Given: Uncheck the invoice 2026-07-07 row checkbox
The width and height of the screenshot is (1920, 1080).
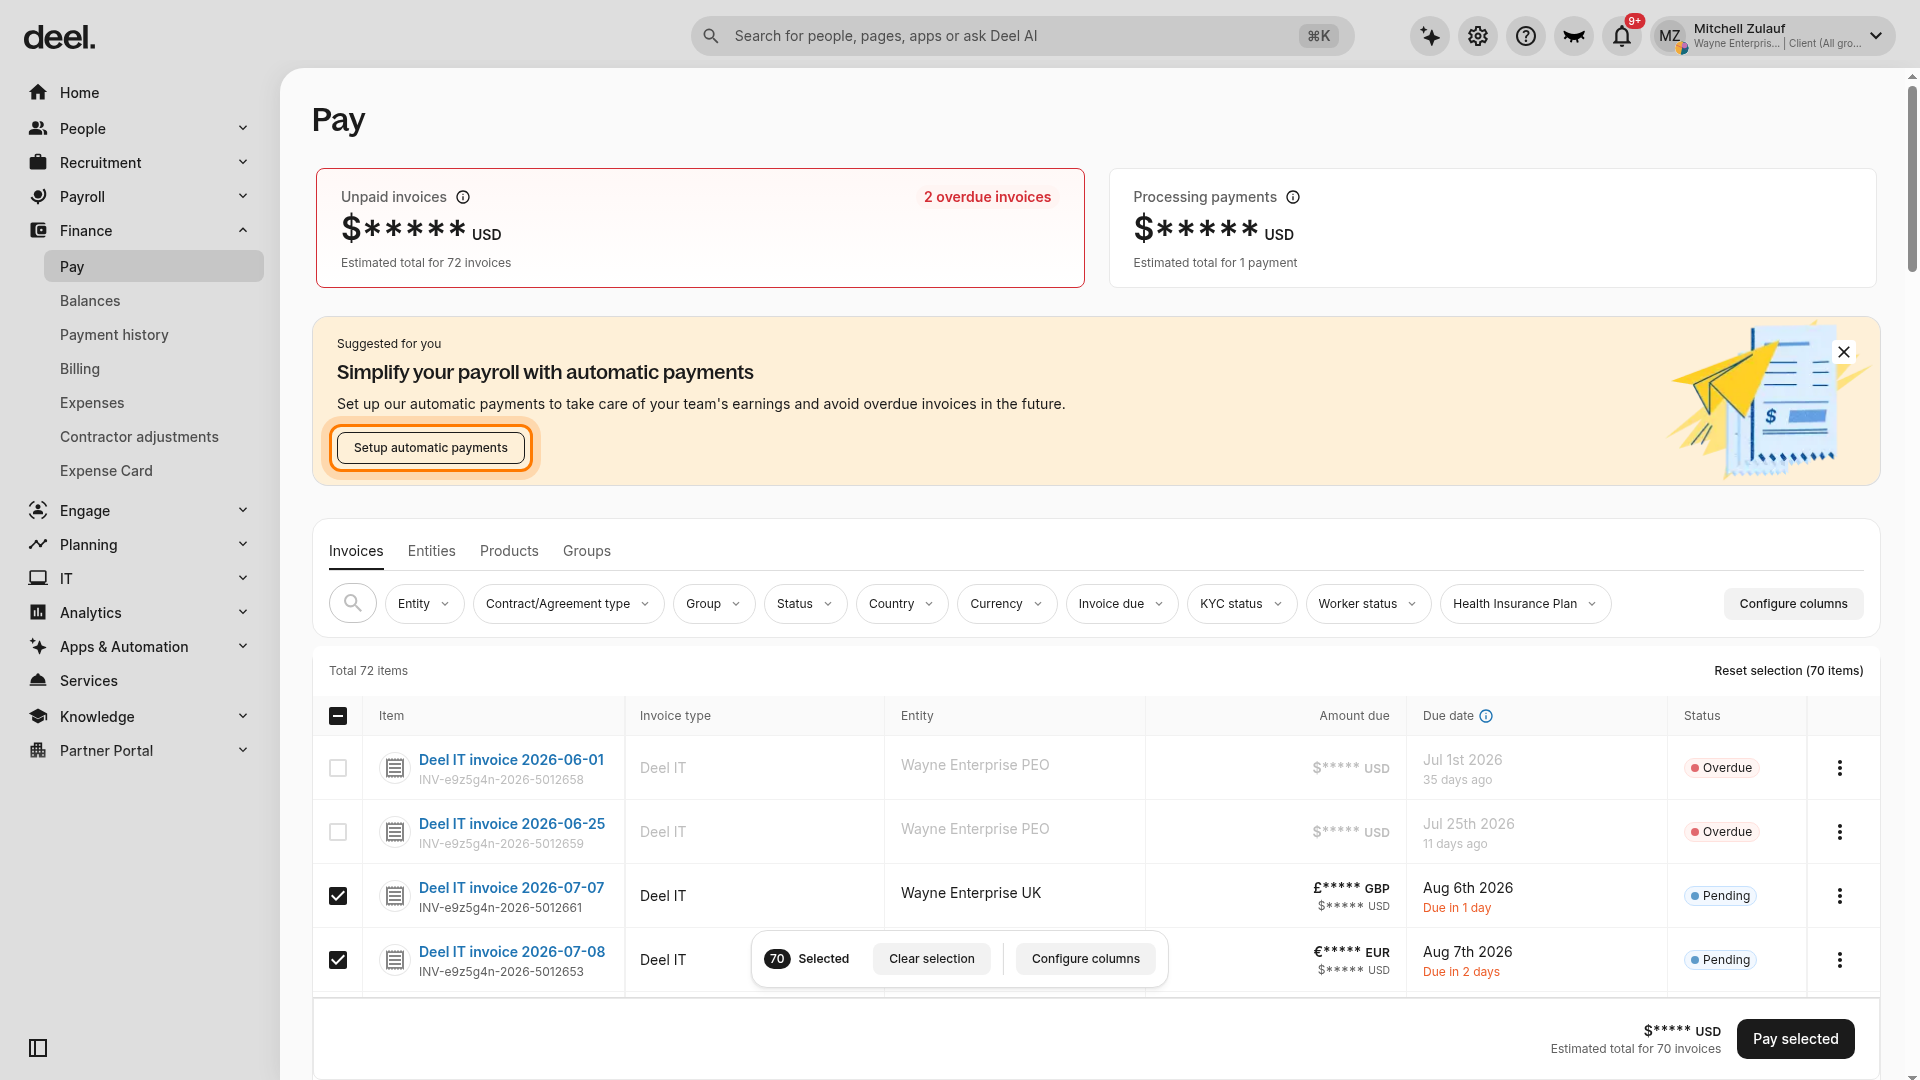Looking at the screenshot, I should point(338,896).
